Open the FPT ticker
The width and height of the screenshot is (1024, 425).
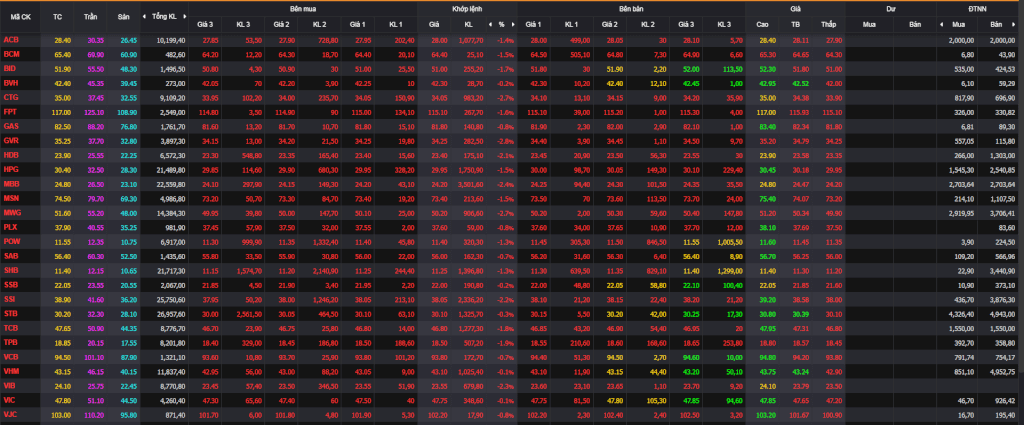tap(10, 112)
